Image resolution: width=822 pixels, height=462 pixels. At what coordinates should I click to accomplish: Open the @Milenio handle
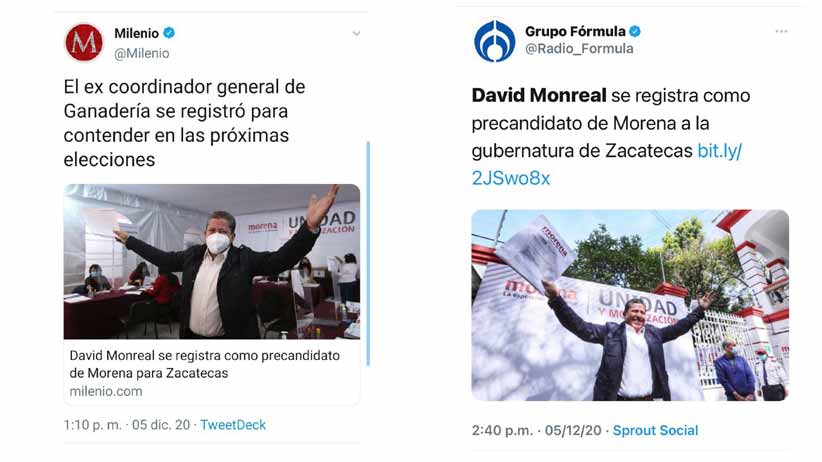pyautogui.click(x=142, y=53)
